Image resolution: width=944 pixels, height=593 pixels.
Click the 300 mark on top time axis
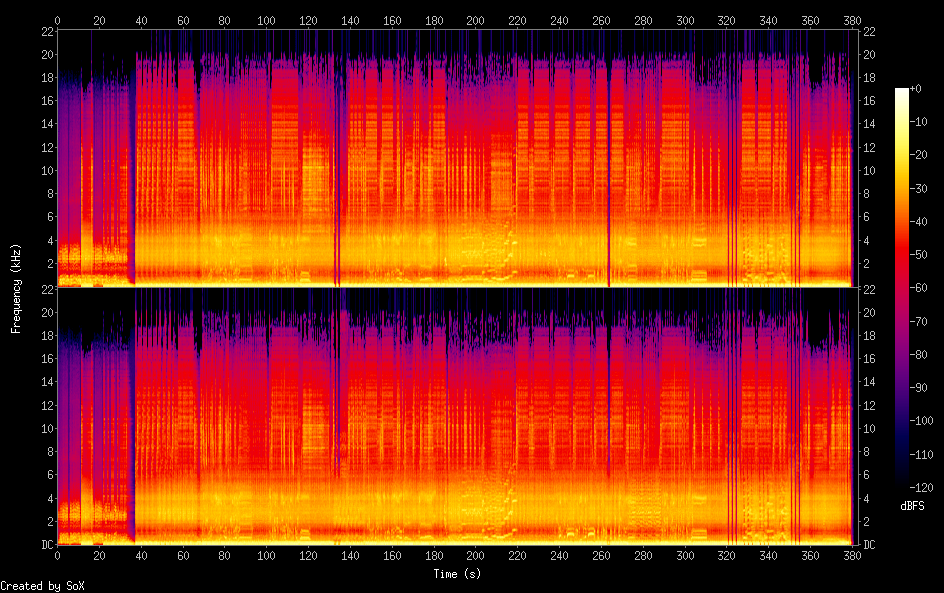tap(684, 20)
